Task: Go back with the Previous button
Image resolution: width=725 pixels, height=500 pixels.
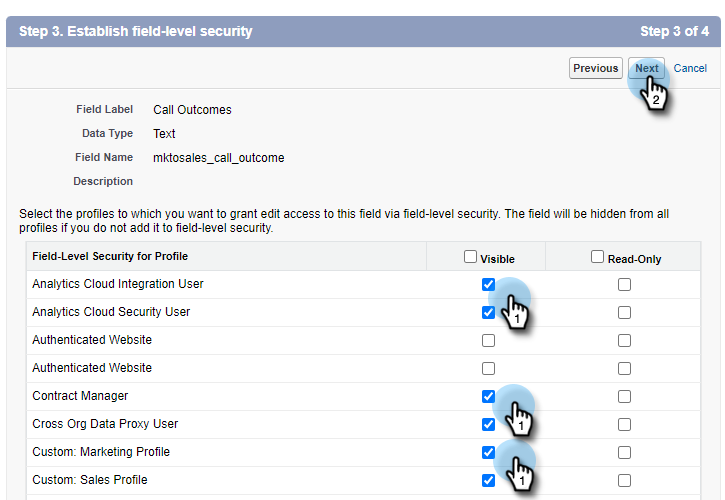Action: [596, 68]
